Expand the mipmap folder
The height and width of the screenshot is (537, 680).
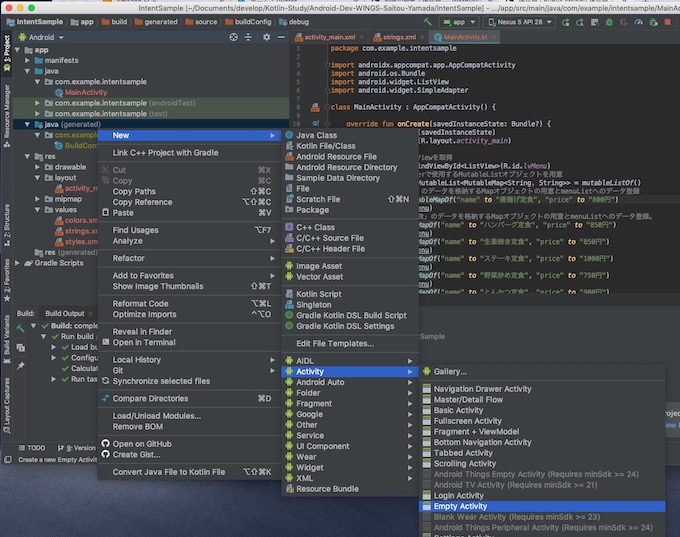pos(37,199)
